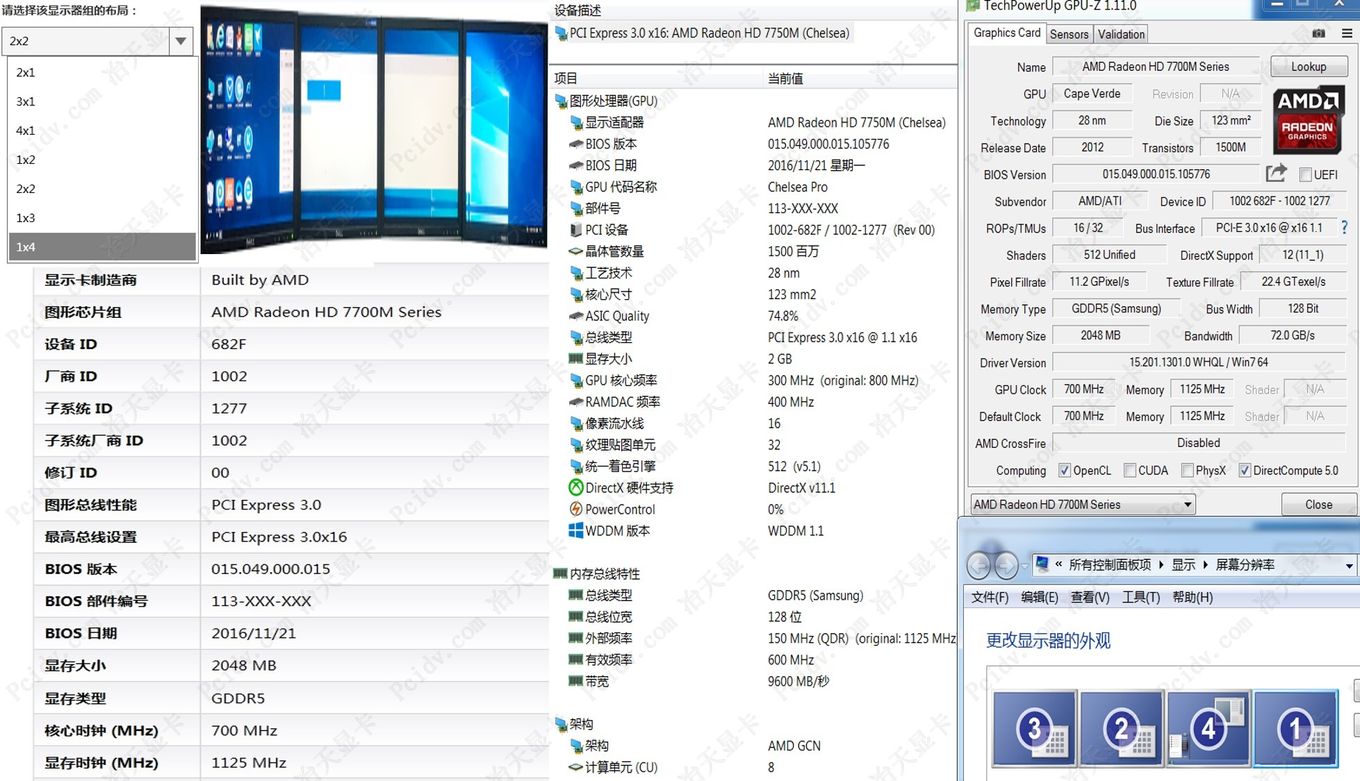Click the four-monitor setup photo
1360x781 pixels.
click(x=374, y=130)
